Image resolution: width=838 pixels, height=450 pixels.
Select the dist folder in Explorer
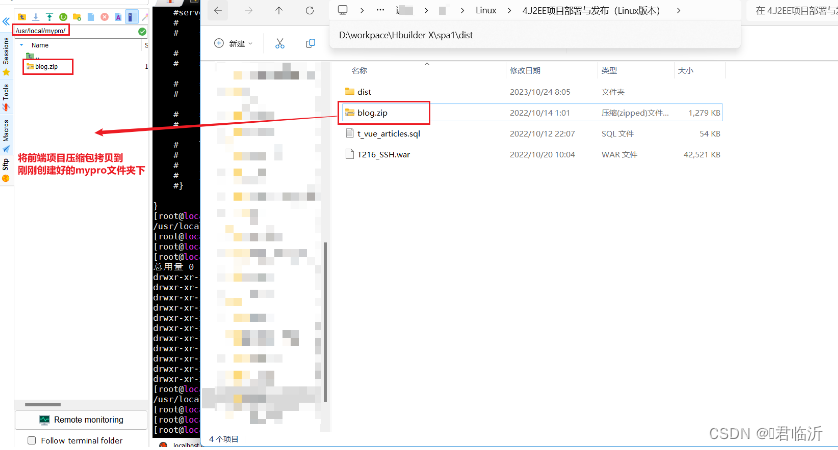(x=364, y=92)
